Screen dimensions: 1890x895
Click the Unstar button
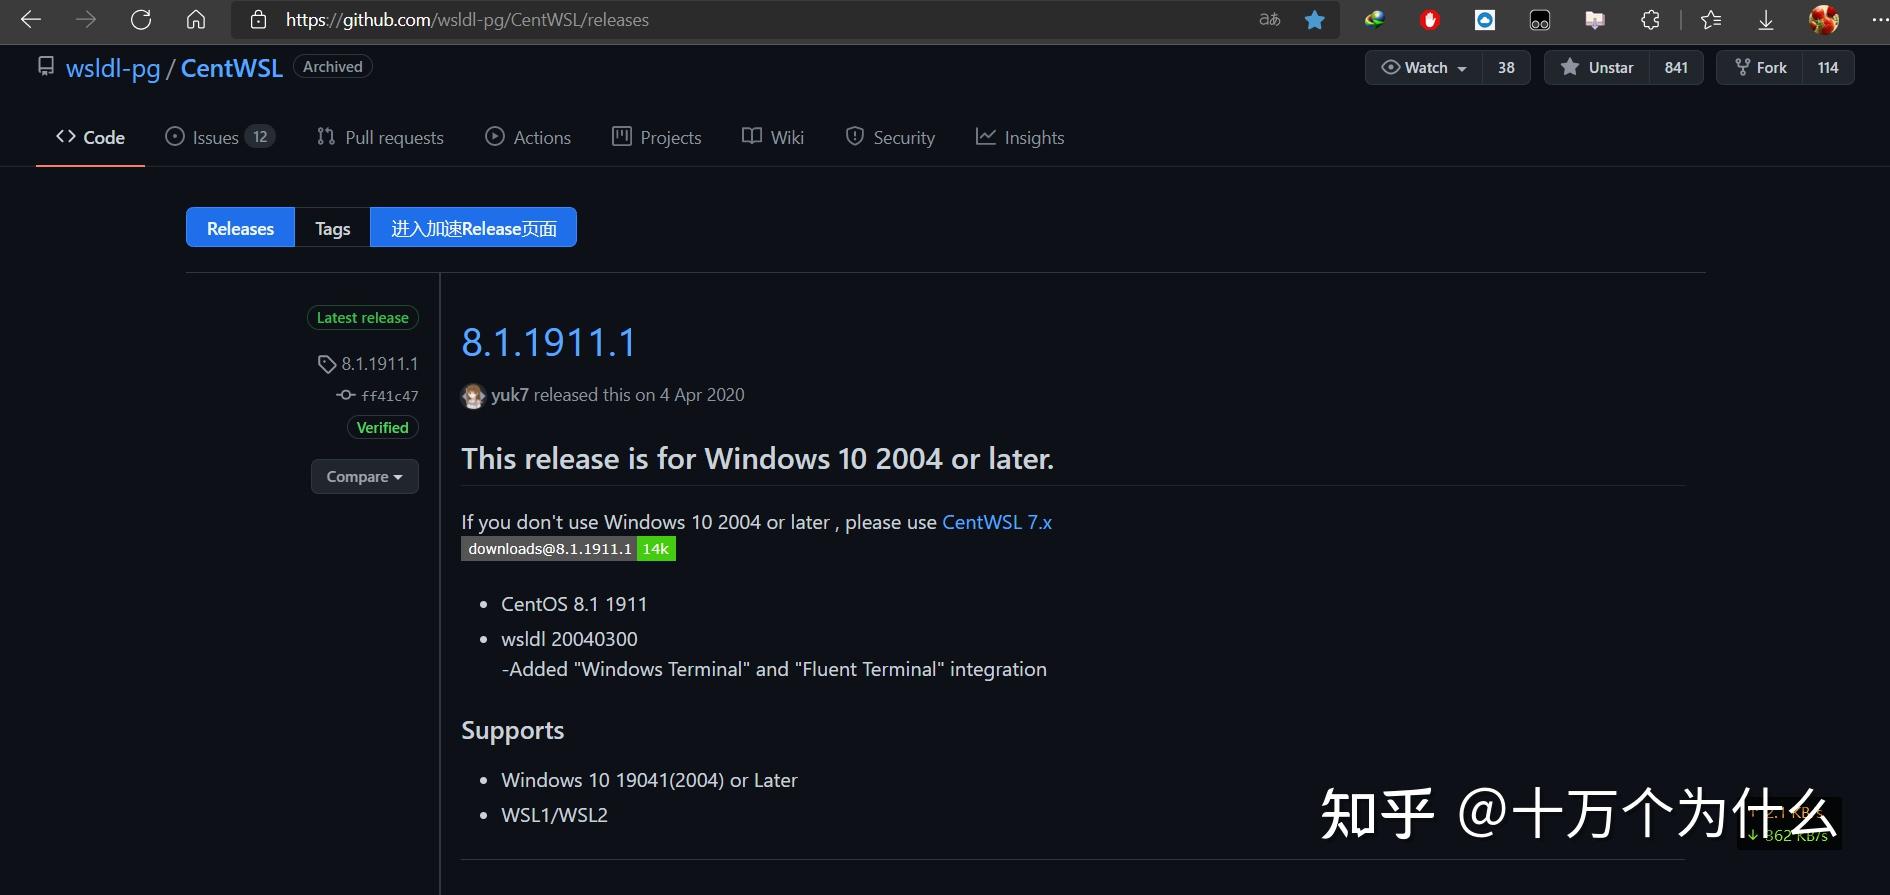pos(1597,67)
